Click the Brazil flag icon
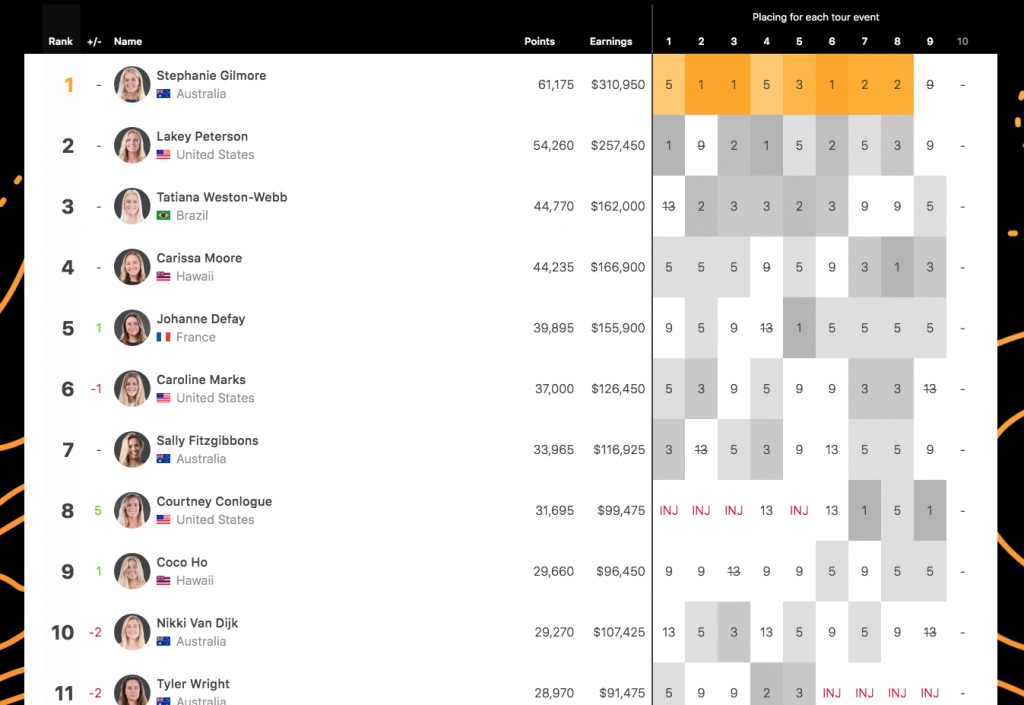 (x=163, y=215)
